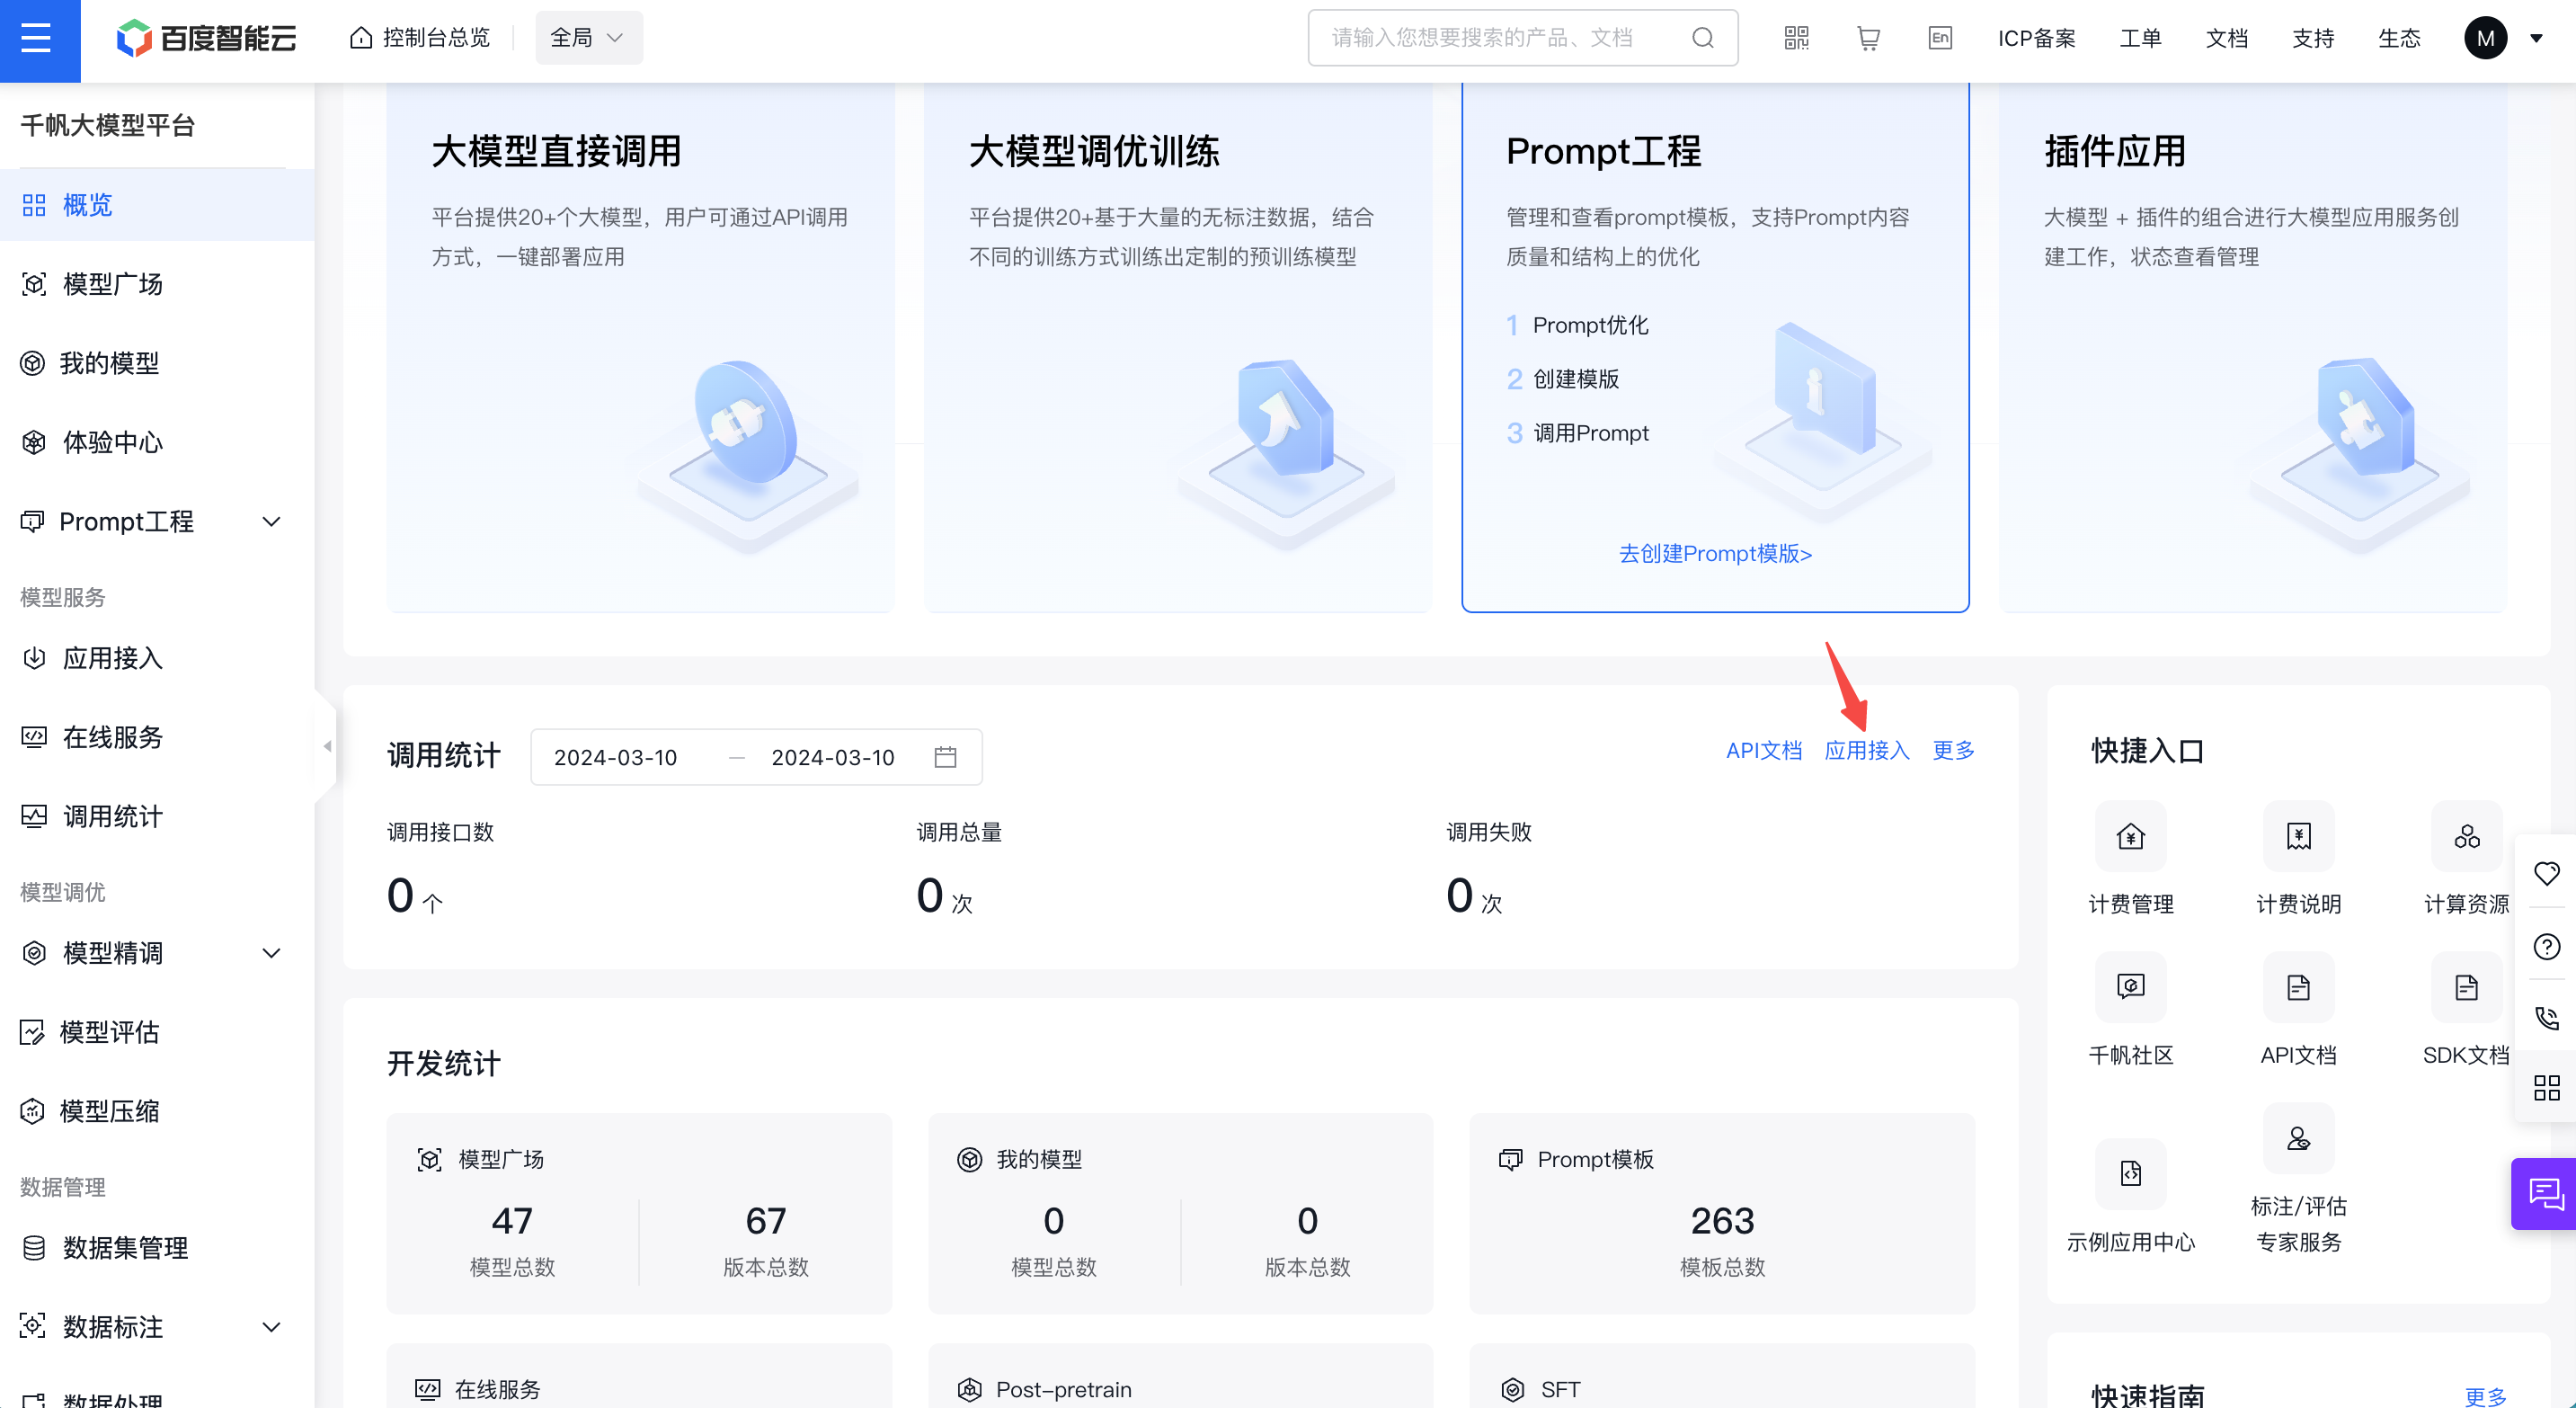Click 去创建Prompt模版 link
Screen dimensions: 2576x1408
coord(1714,553)
